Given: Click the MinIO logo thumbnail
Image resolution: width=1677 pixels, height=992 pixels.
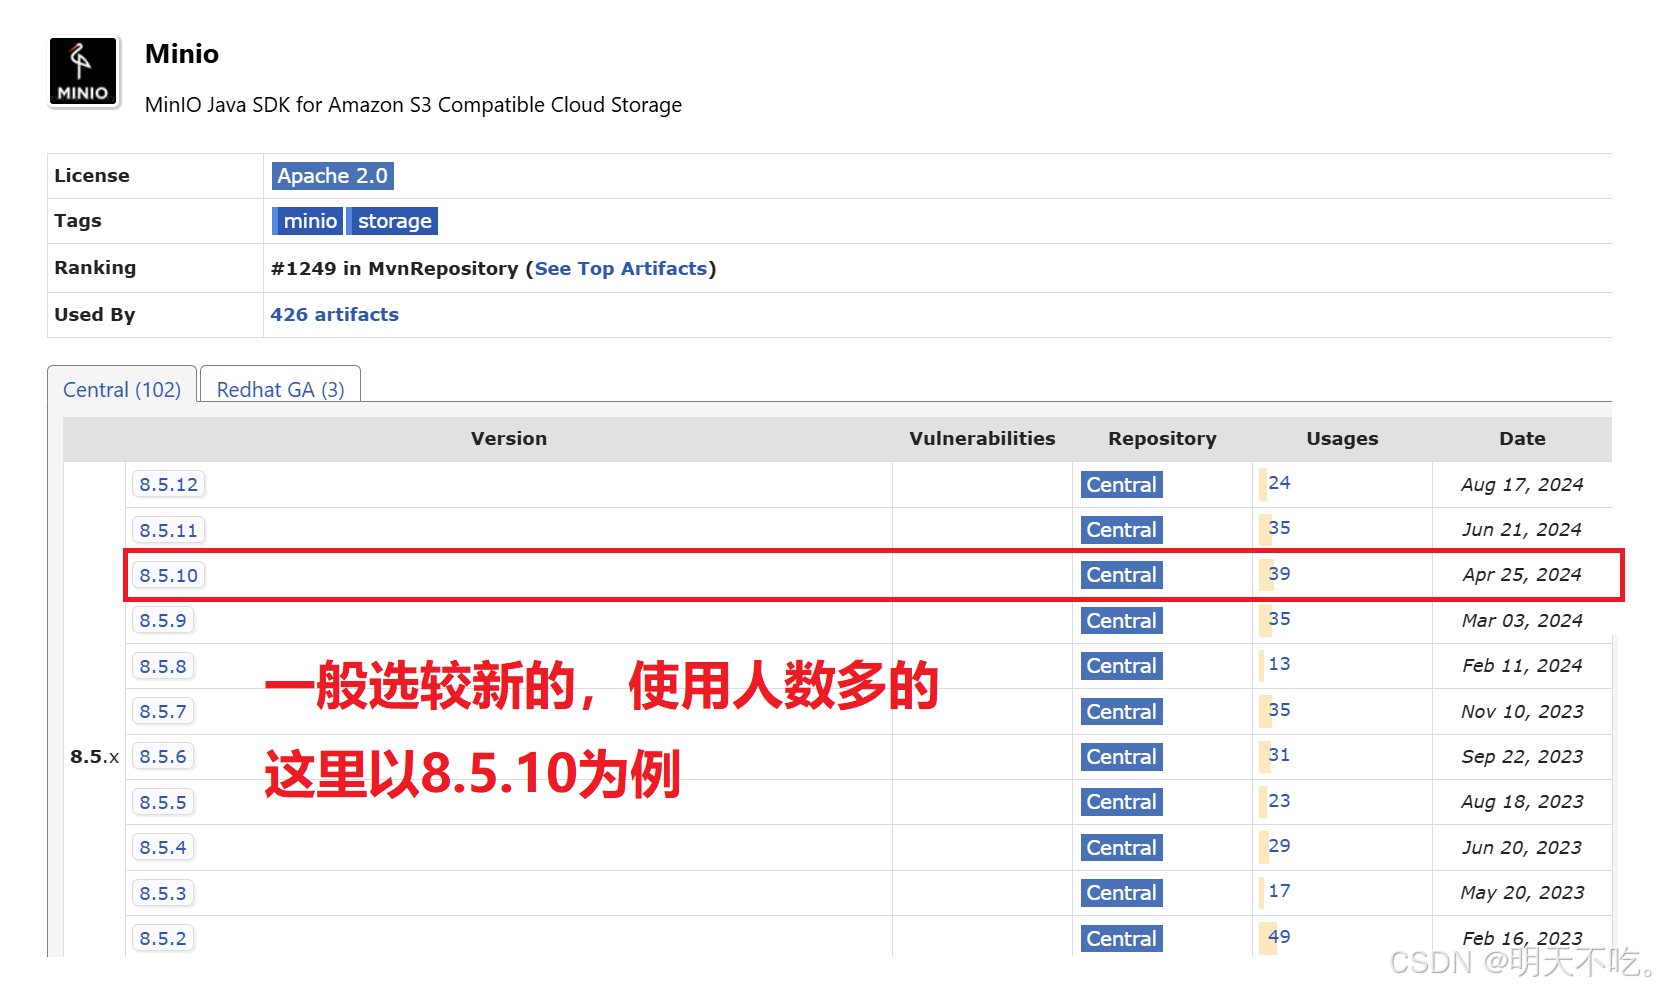Looking at the screenshot, I should click(84, 72).
